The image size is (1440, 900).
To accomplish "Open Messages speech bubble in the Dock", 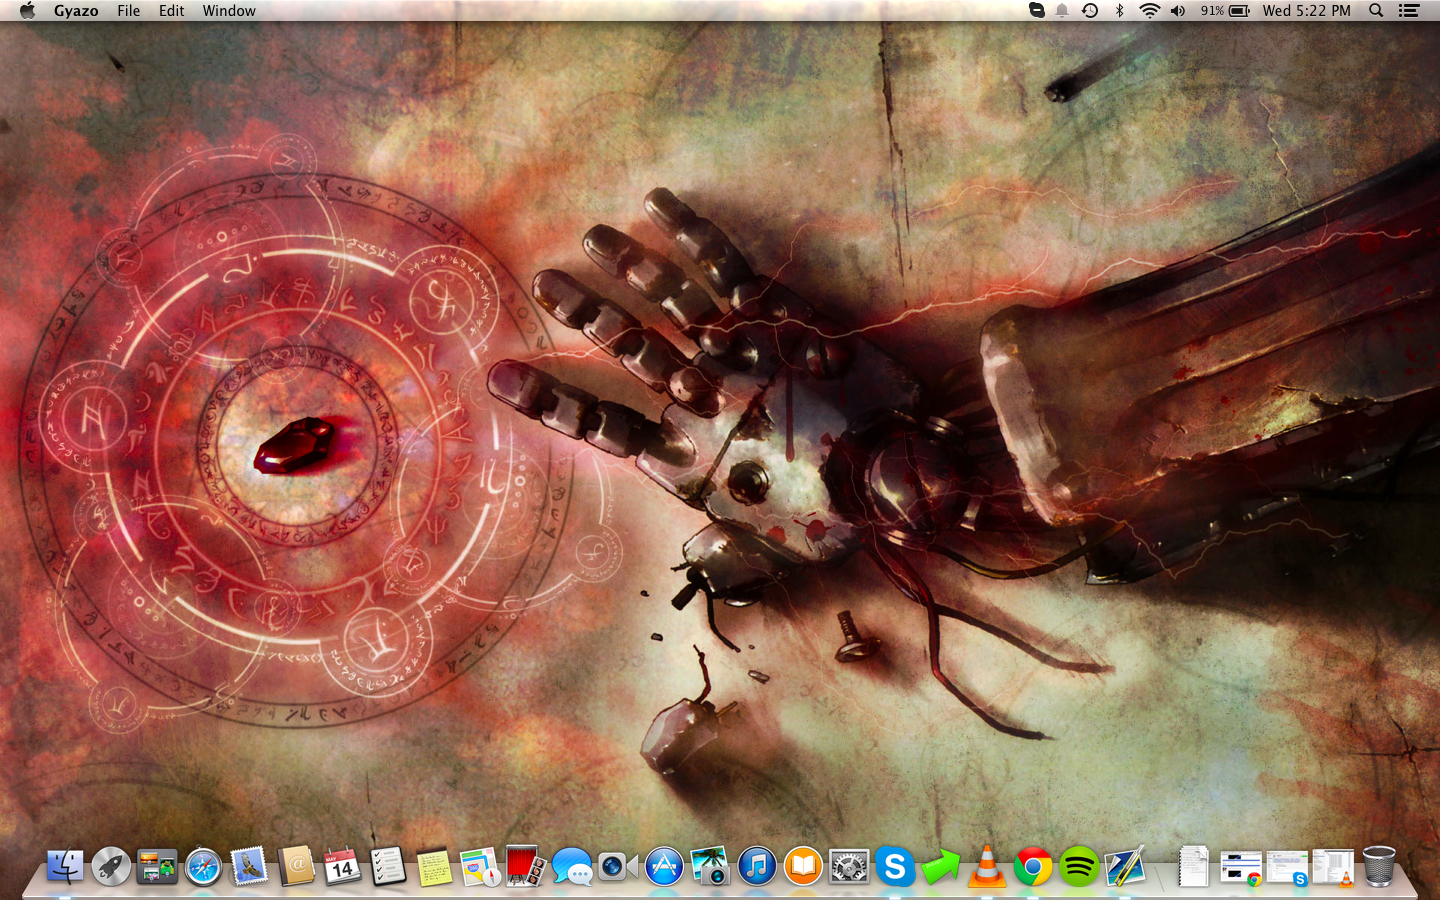I will (x=572, y=866).
